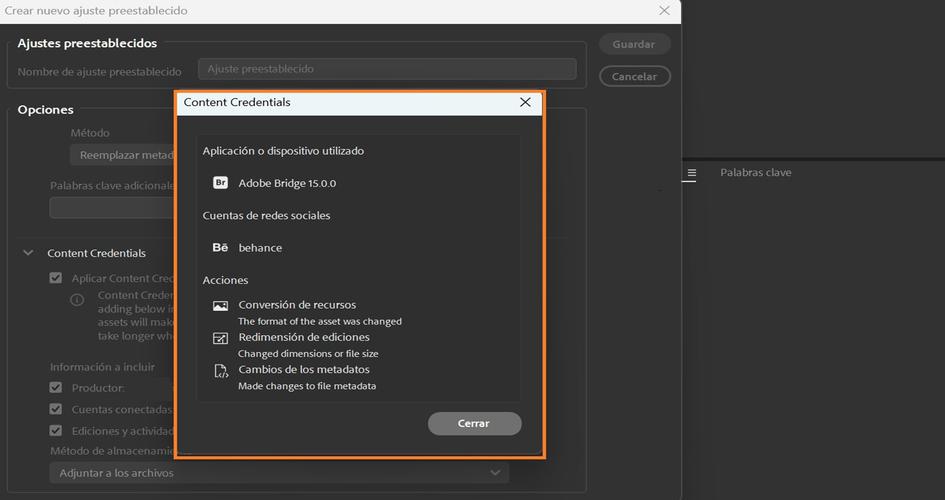
Task: Click the Adobe Bridge Br icon
Action: click(x=220, y=183)
